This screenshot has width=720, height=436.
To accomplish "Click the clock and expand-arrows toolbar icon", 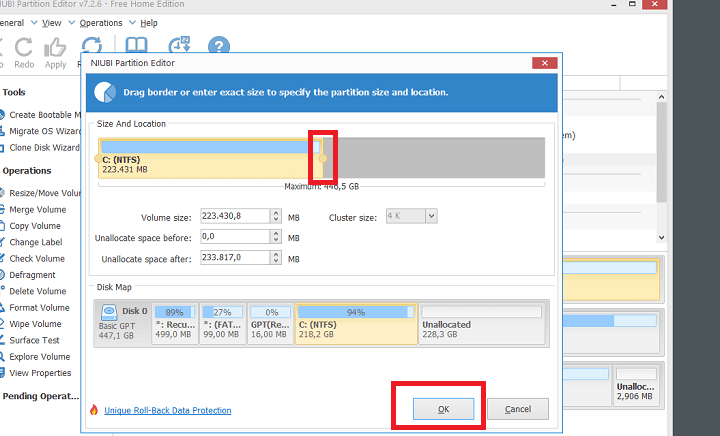I will [x=179, y=45].
